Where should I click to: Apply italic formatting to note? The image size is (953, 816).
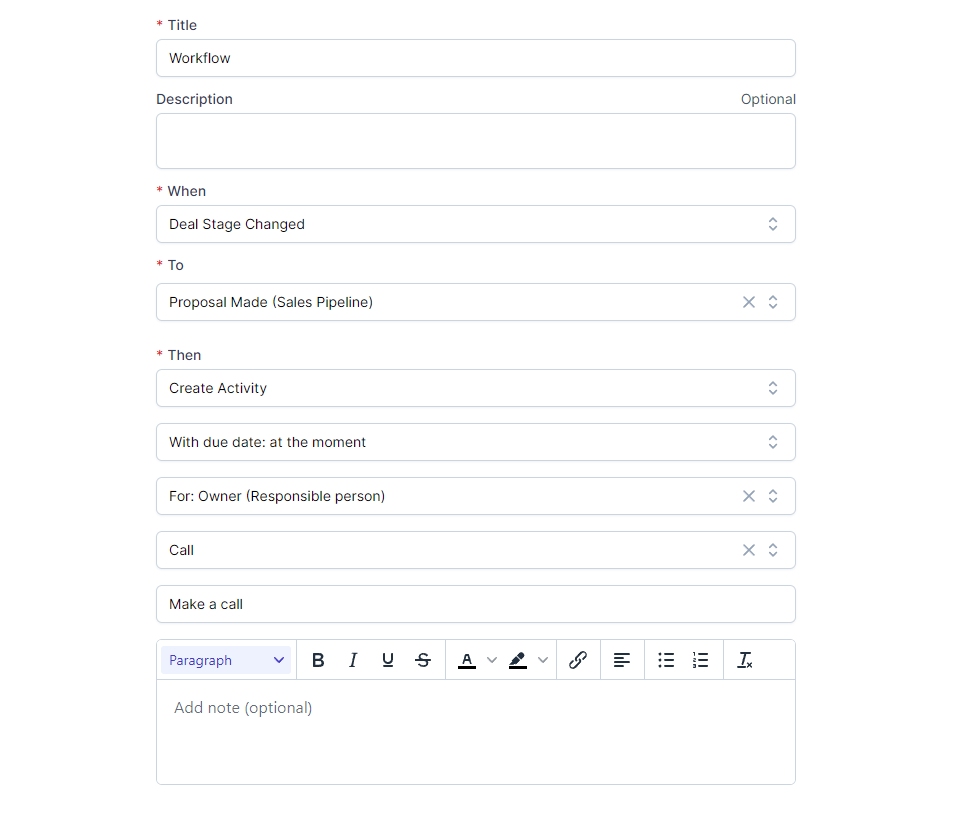(353, 660)
